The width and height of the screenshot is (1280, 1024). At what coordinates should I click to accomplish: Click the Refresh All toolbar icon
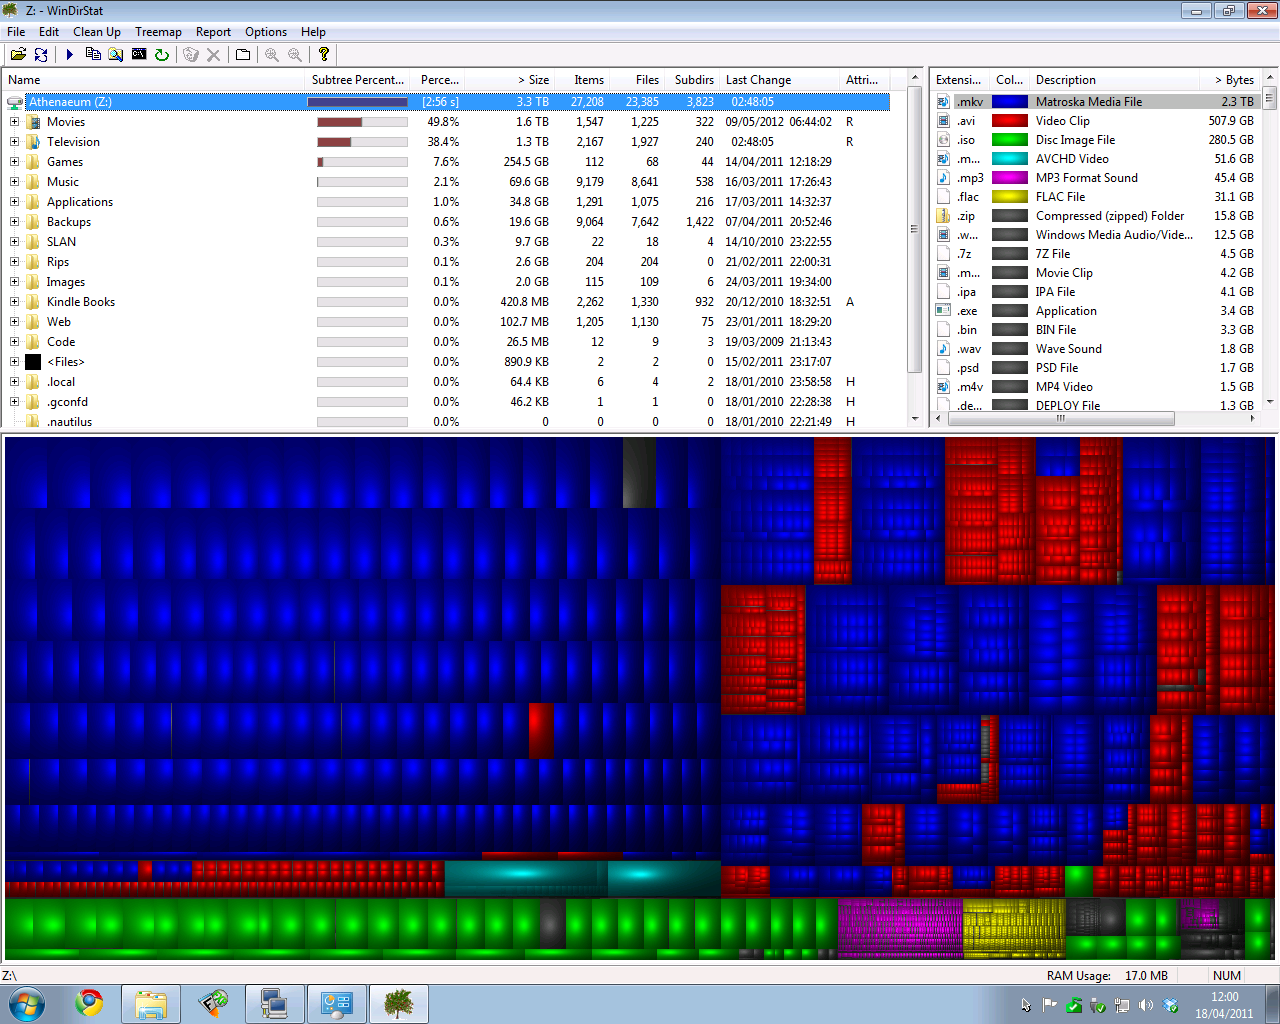(x=41, y=55)
